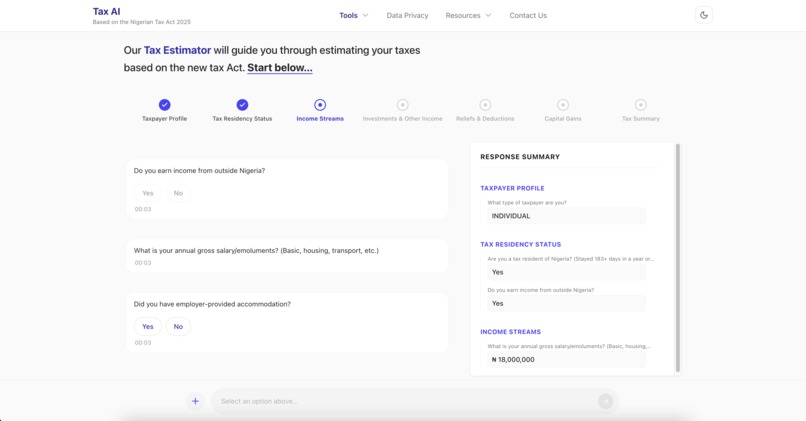Click the ₦ 18,000,000 salary value
The height and width of the screenshot is (421, 806).
(566, 359)
